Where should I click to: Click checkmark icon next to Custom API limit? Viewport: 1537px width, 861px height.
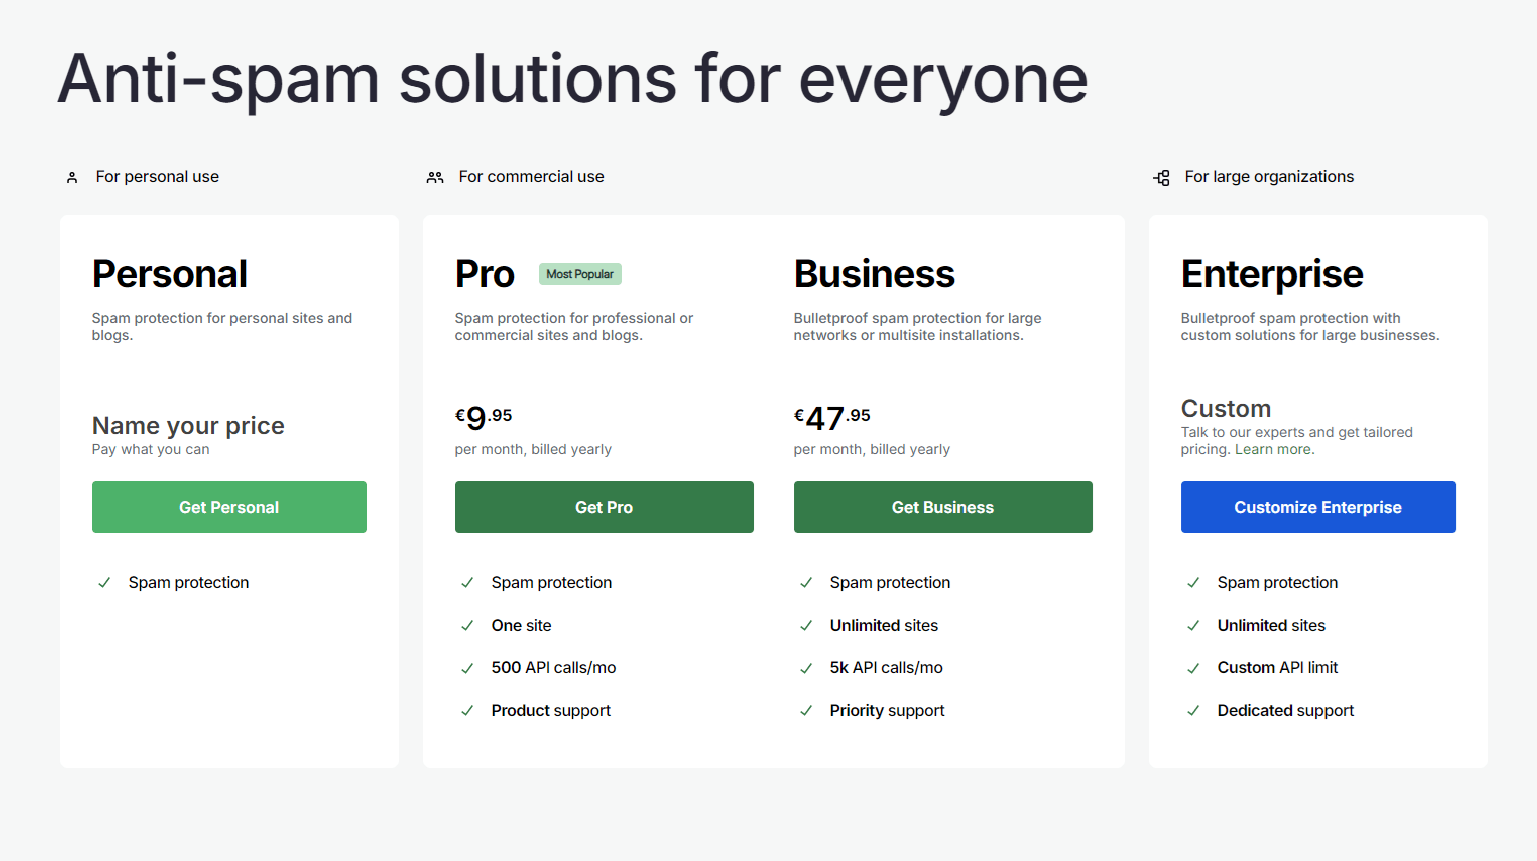(1193, 668)
